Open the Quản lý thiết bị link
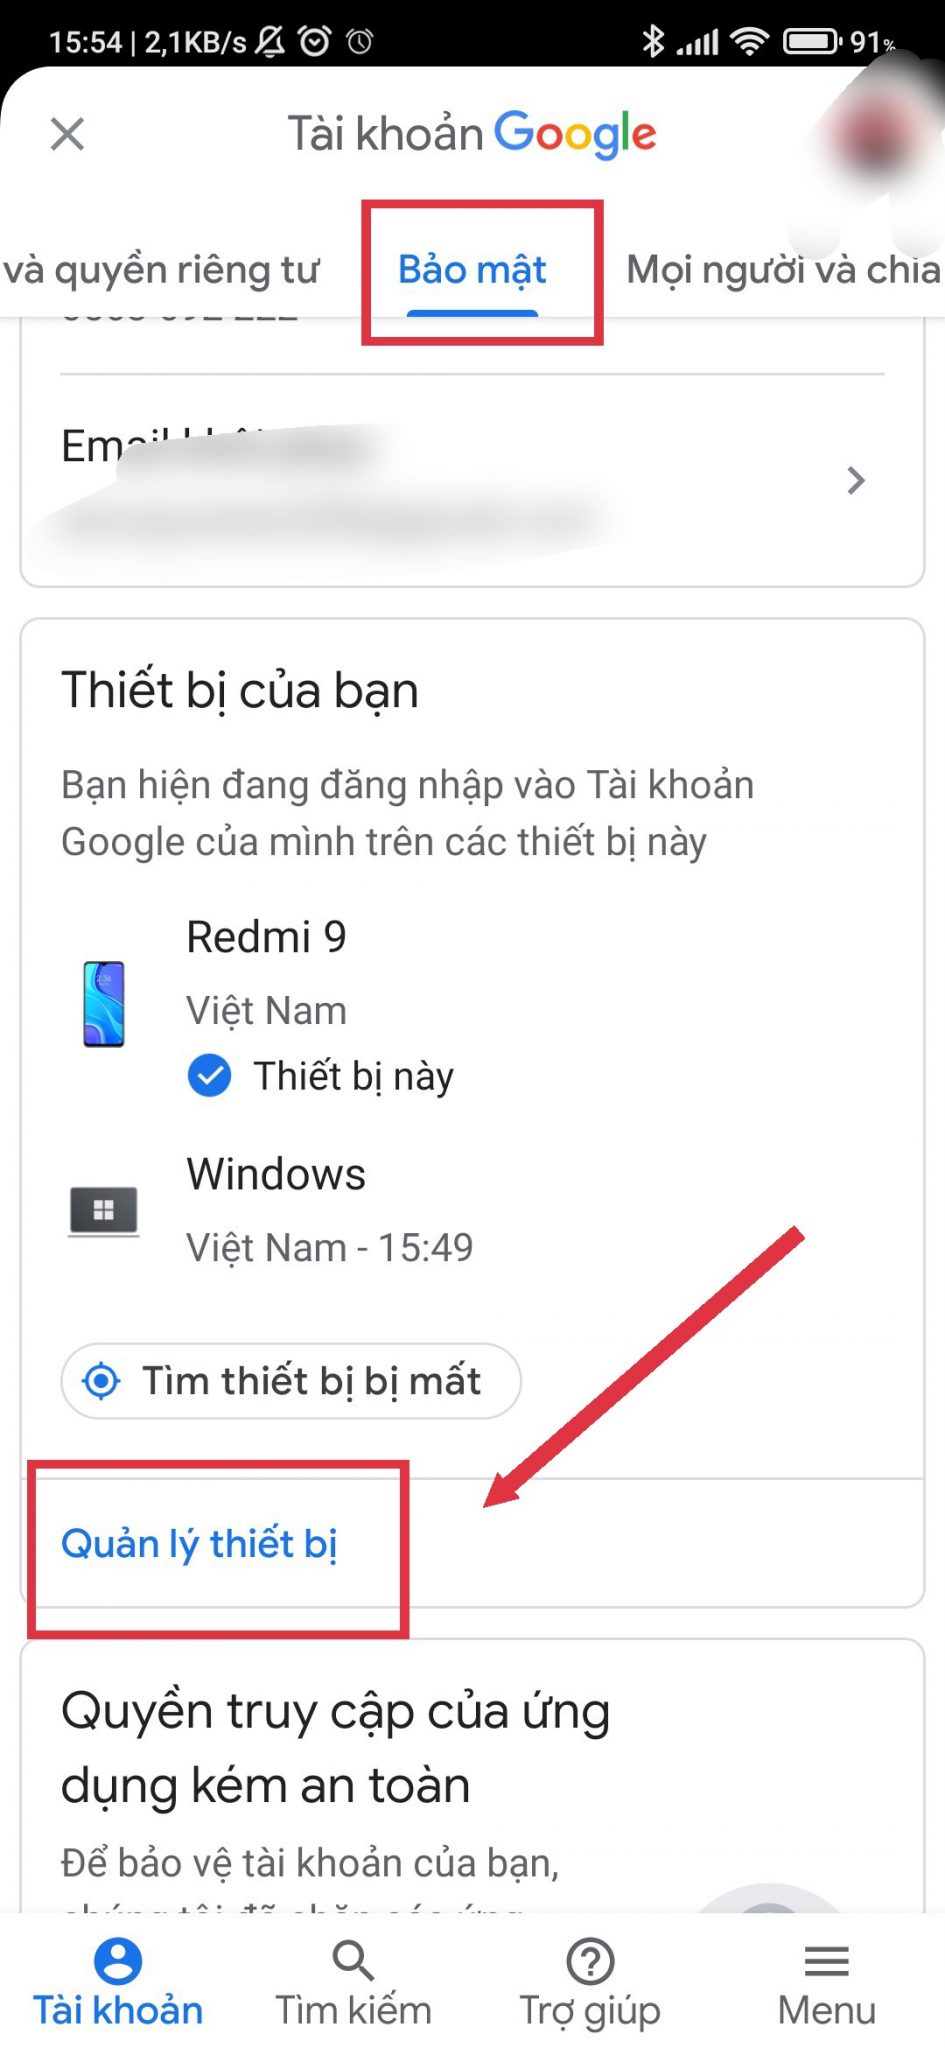945x2048 pixels. click(x=199, y=1544)
